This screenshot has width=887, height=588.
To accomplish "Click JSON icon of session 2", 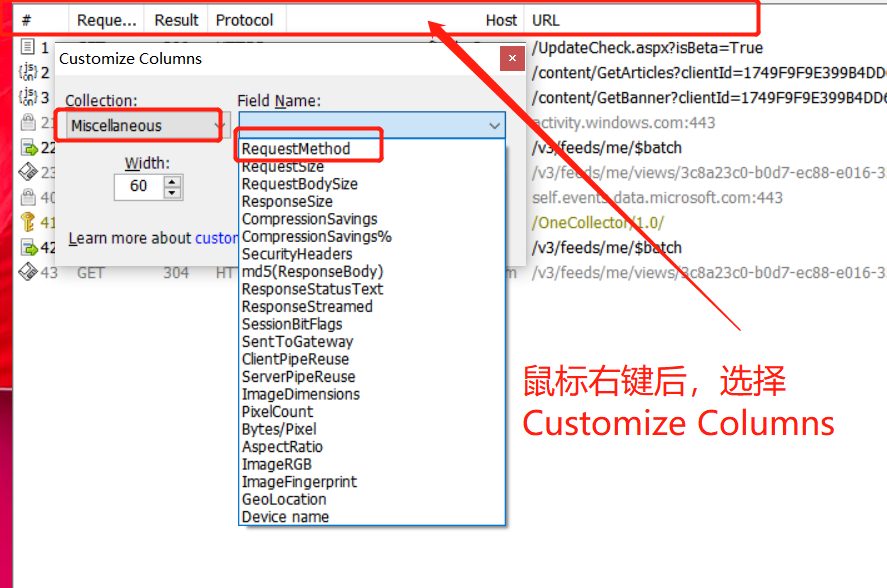I will [x=28, y=72].
